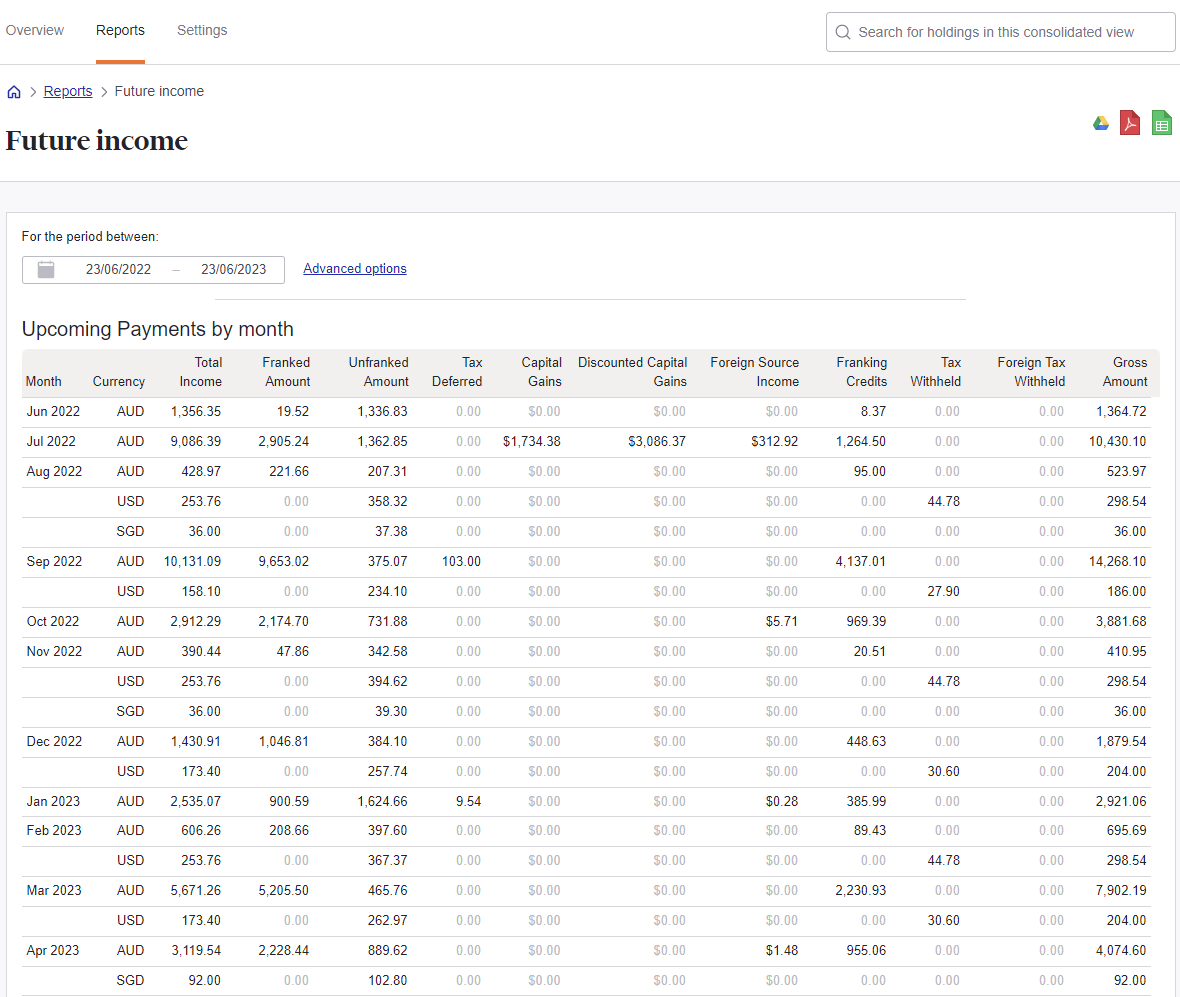This screenshot has height=997, width=1180.
Task: Open the calendar date picker icon
Action: [45, 269]
